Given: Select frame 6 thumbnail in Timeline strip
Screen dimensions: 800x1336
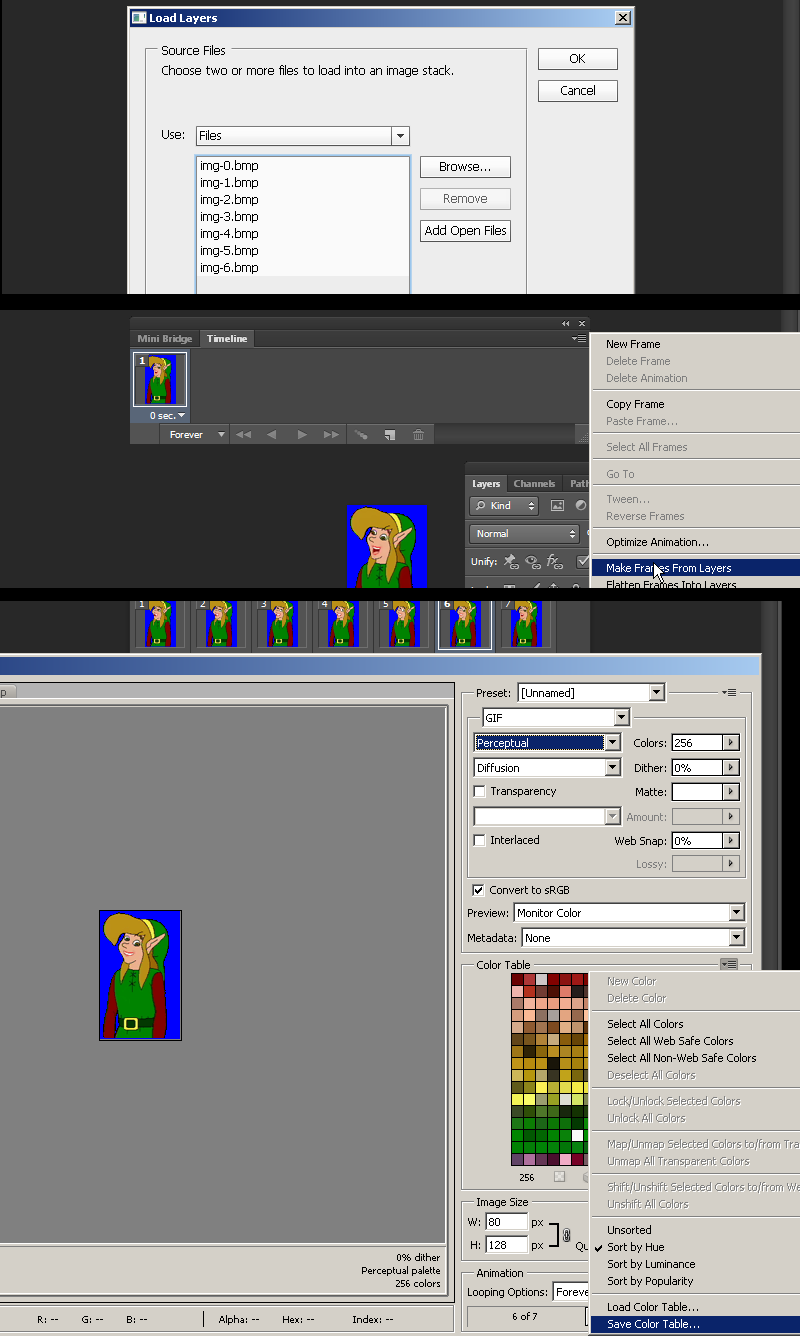Looking at the screenshot, I should 465,624.
